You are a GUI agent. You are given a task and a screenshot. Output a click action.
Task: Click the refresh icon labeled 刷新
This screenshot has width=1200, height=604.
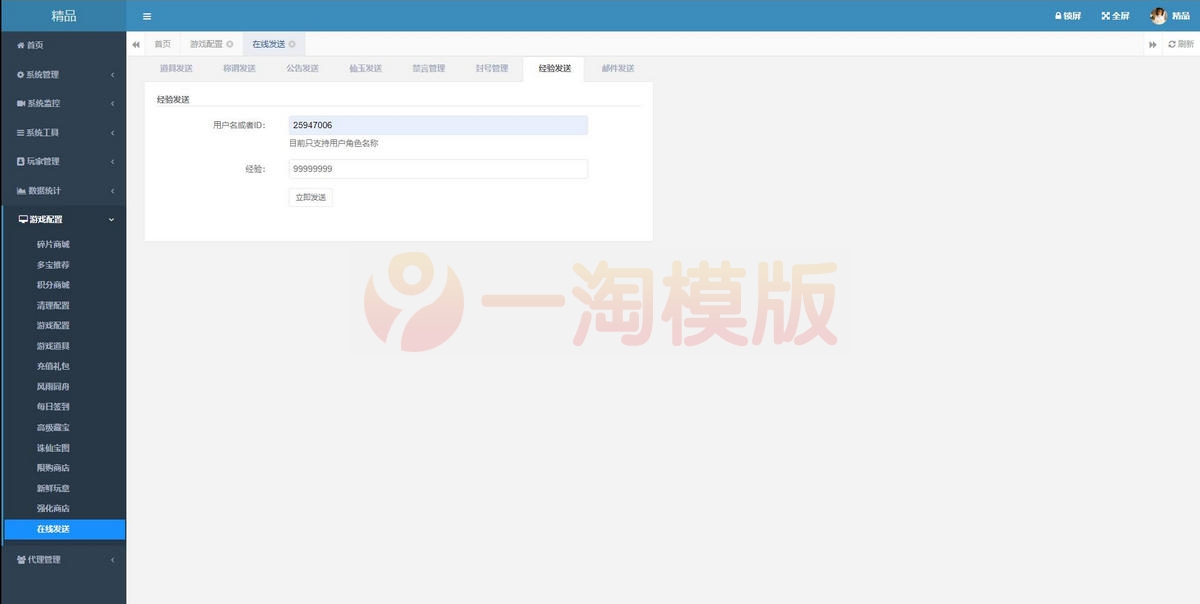coord(1172,44)
